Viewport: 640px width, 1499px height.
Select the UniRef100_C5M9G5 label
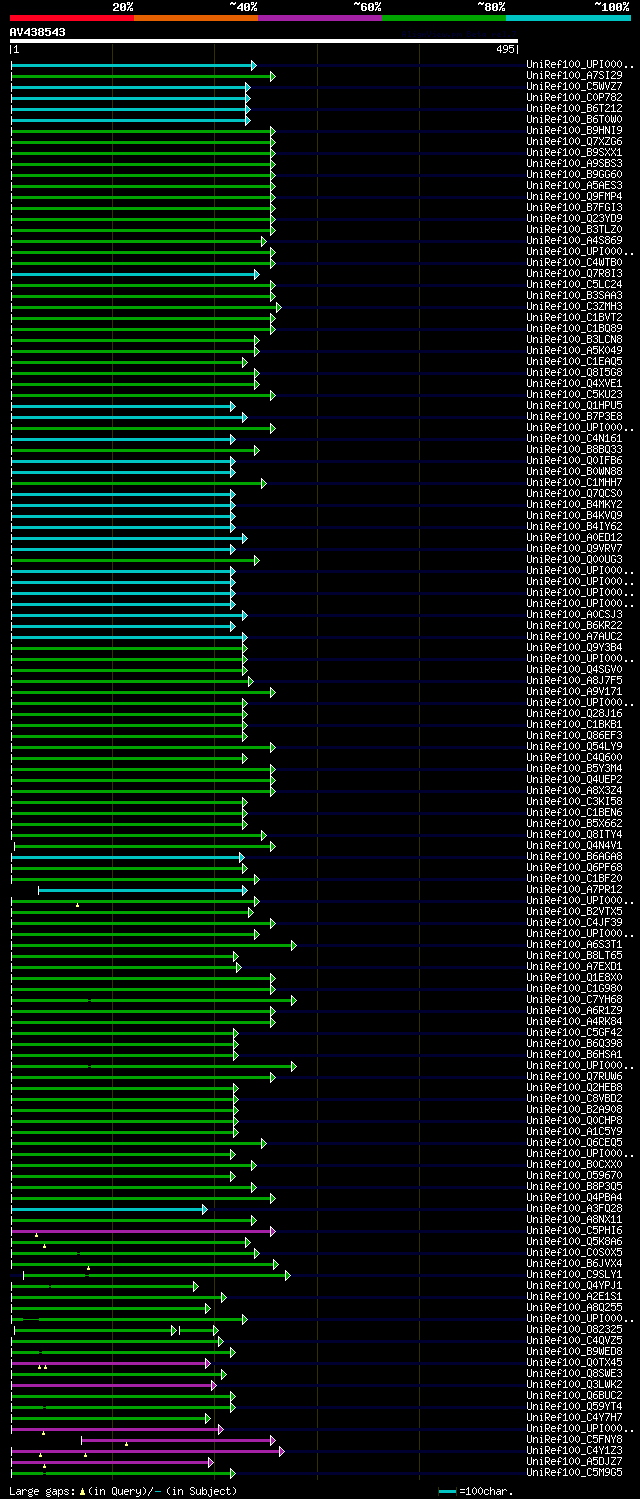[574, 1472]
